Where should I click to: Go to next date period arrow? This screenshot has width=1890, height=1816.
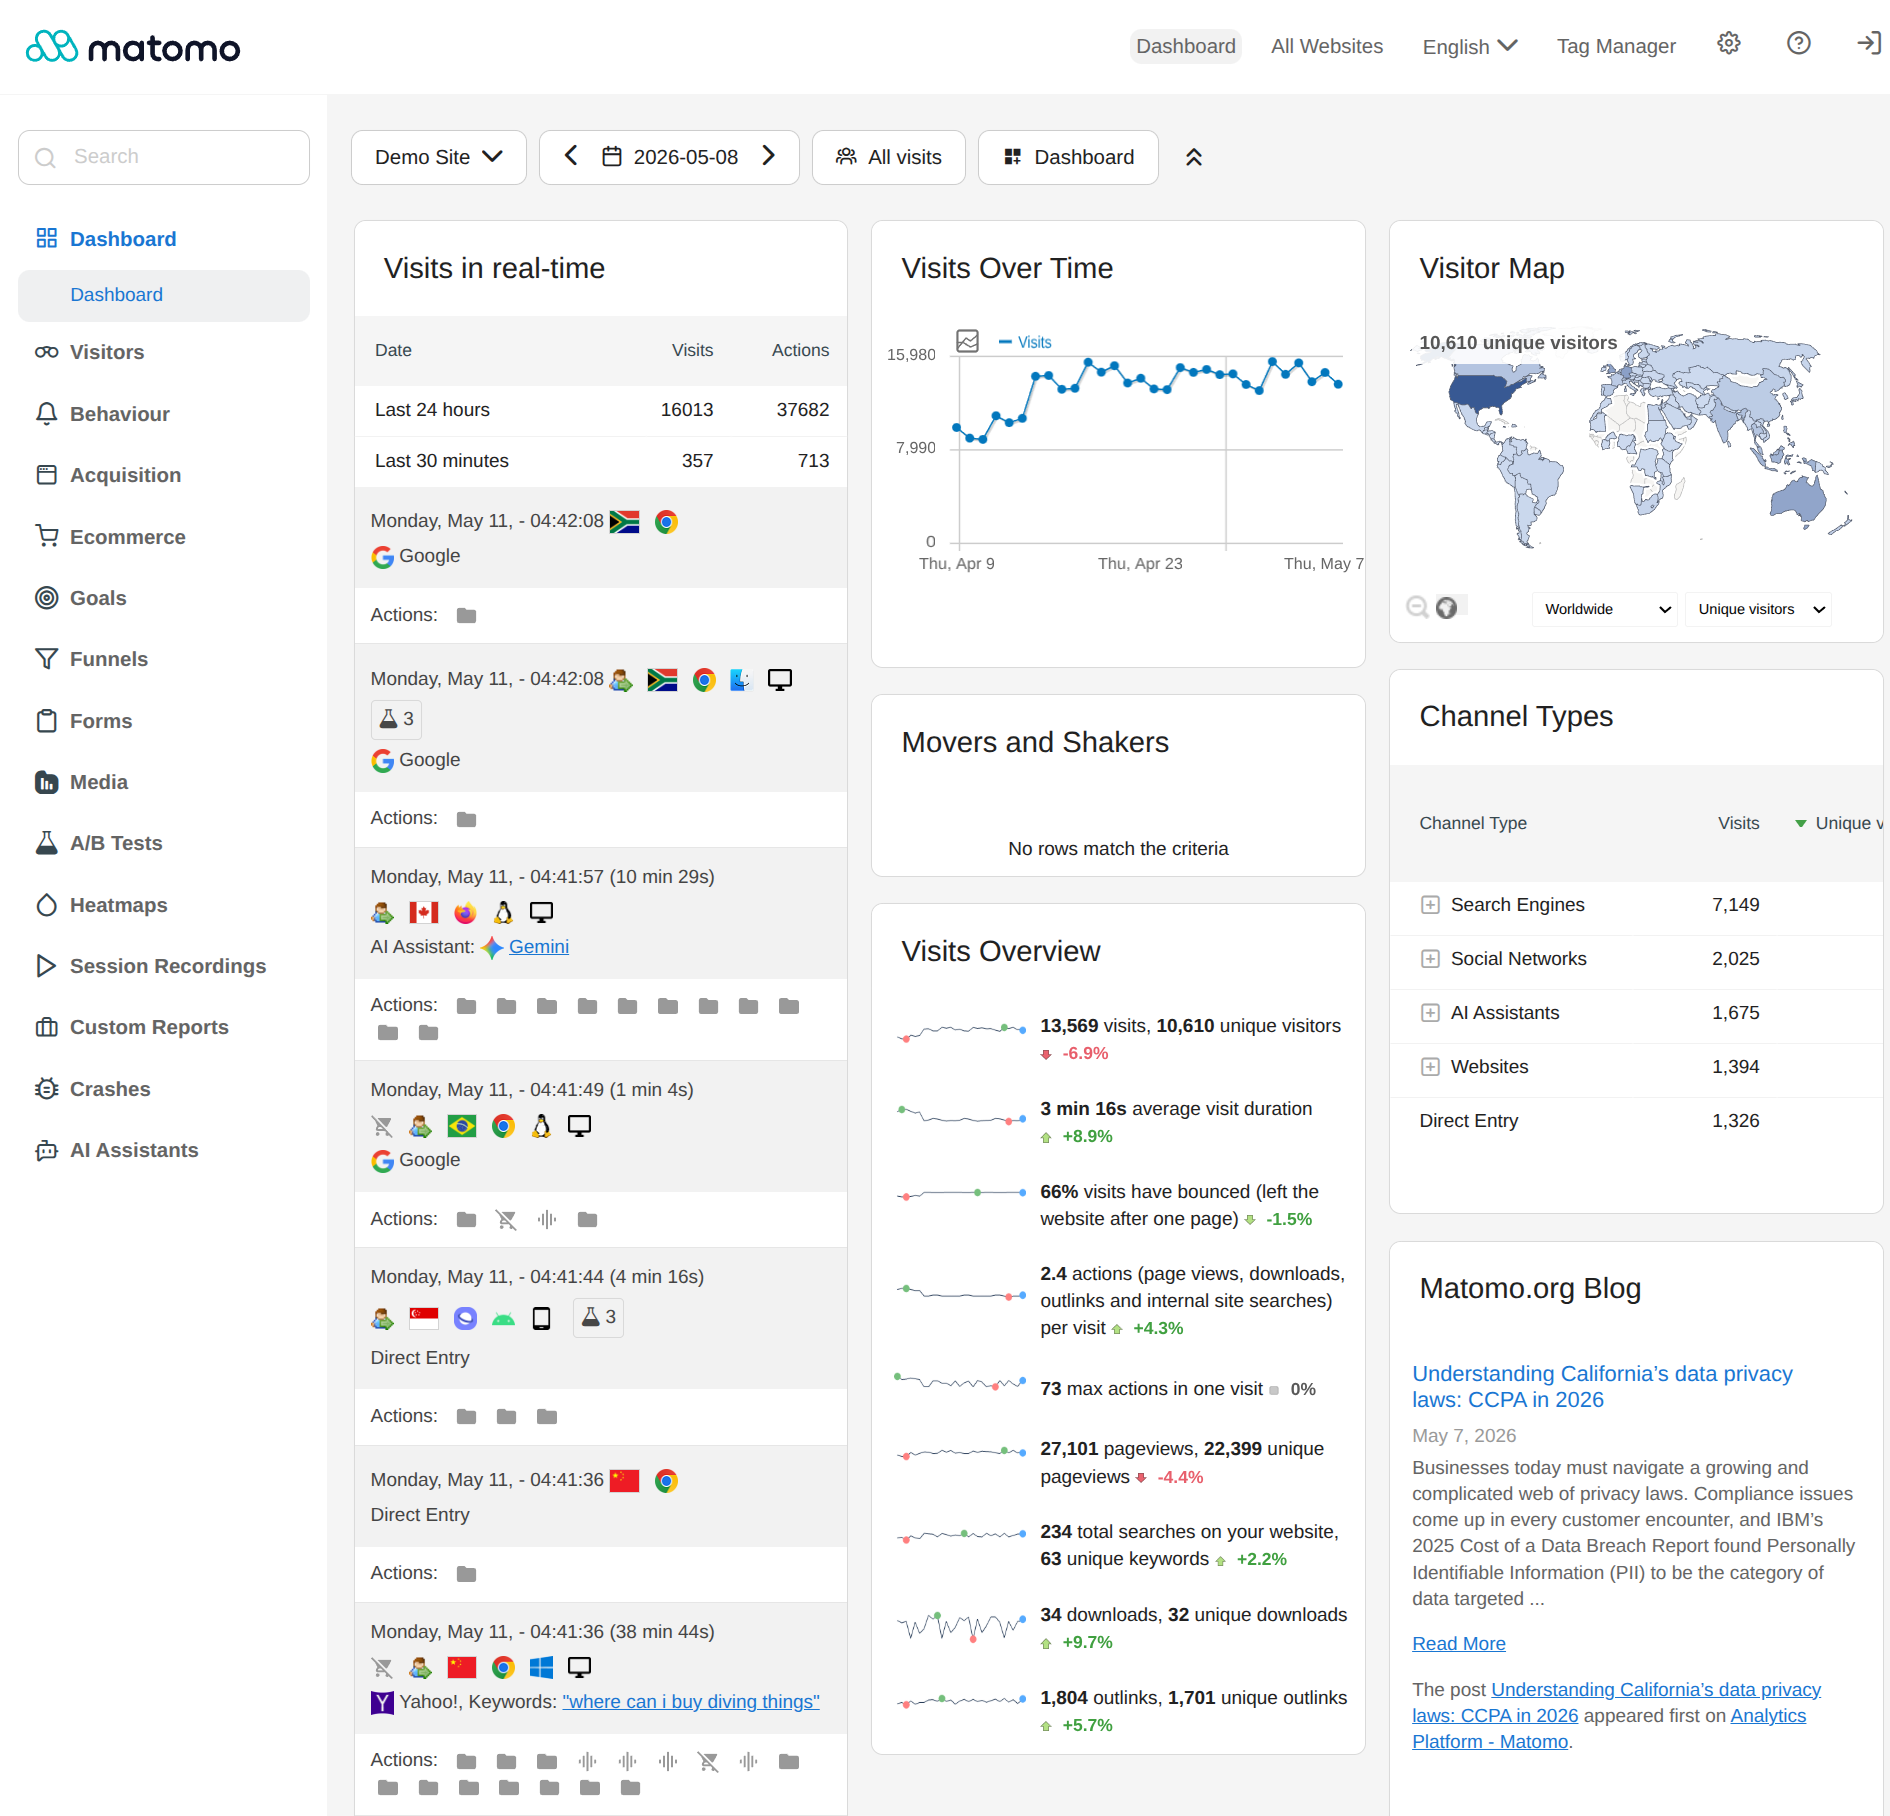pos(768,156)
